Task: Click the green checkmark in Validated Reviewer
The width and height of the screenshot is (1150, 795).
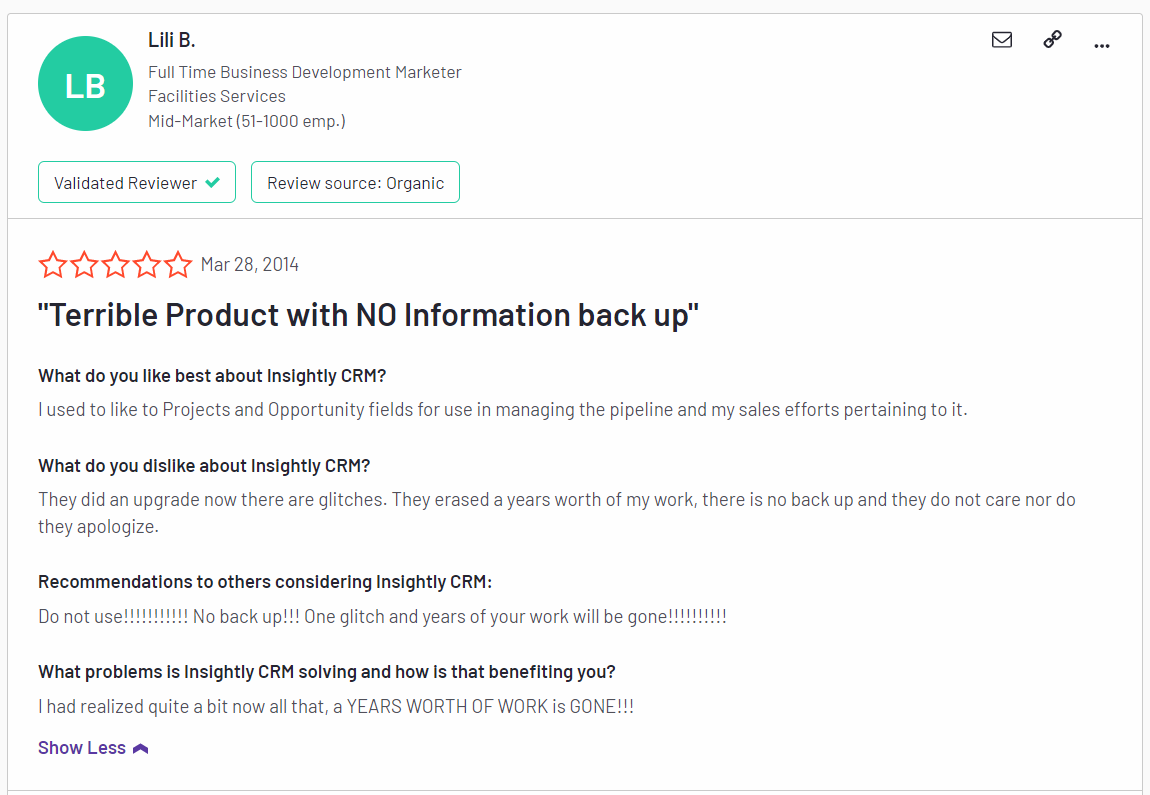Action: [x=213, y=182]
